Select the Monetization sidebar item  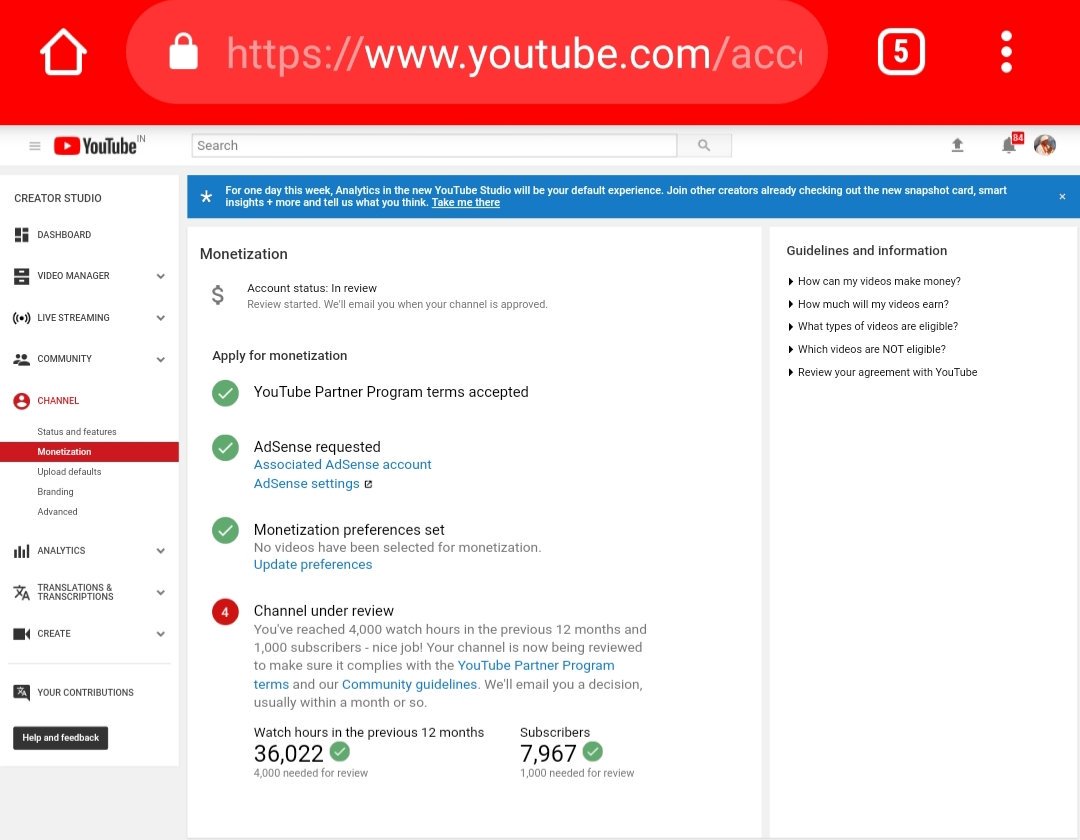[x=90, y=452]
